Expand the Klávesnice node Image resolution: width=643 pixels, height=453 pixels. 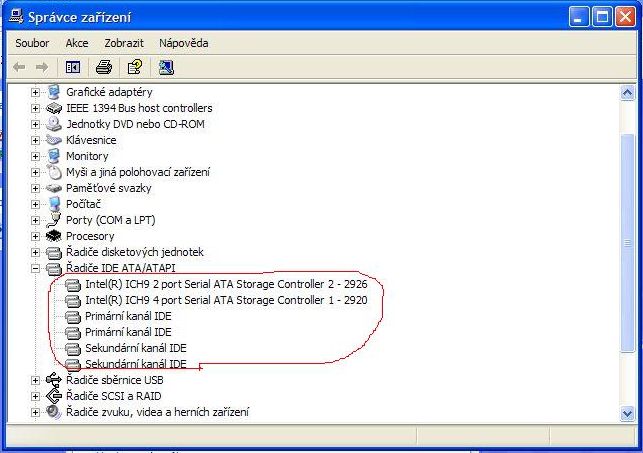pos(35,140)
